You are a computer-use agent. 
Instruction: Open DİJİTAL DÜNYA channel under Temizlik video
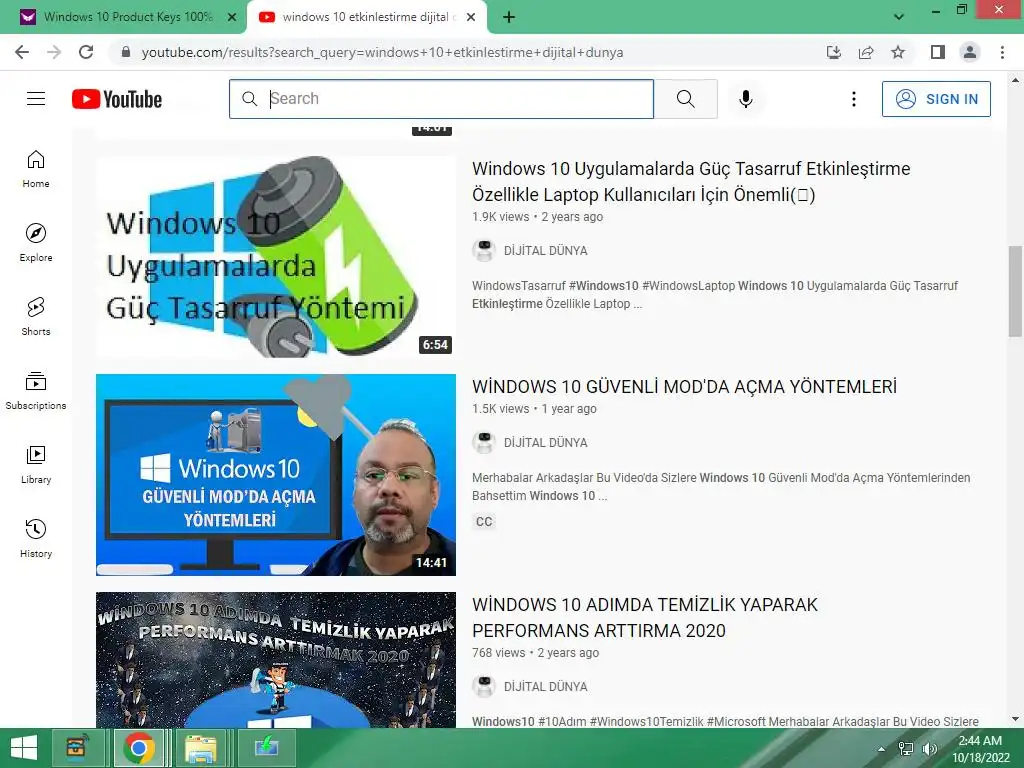[545, 686]
